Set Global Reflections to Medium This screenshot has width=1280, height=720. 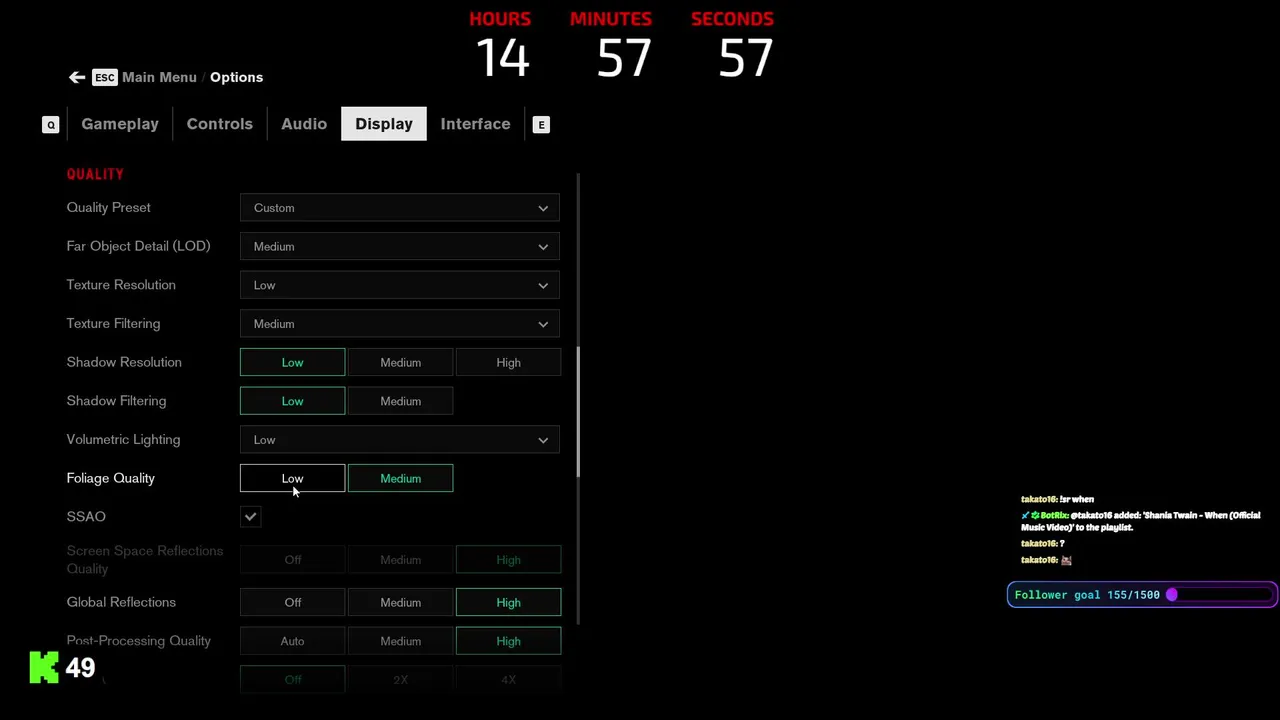point(400,602)
